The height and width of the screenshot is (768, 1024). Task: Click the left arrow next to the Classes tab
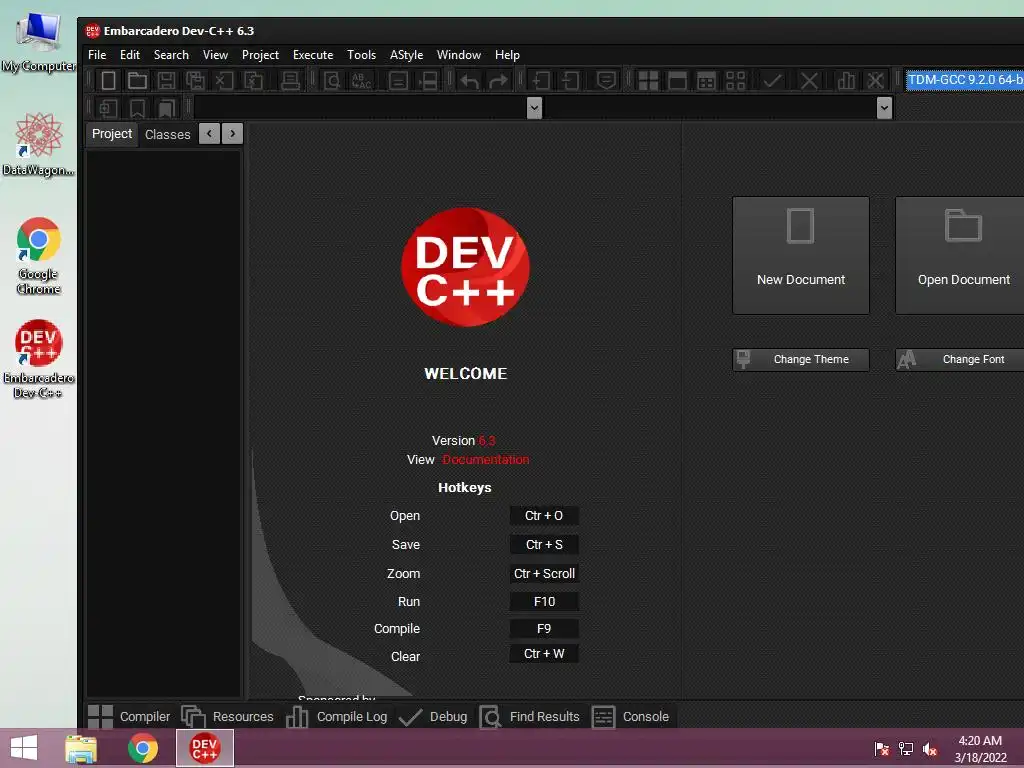[x=209, y=133]
